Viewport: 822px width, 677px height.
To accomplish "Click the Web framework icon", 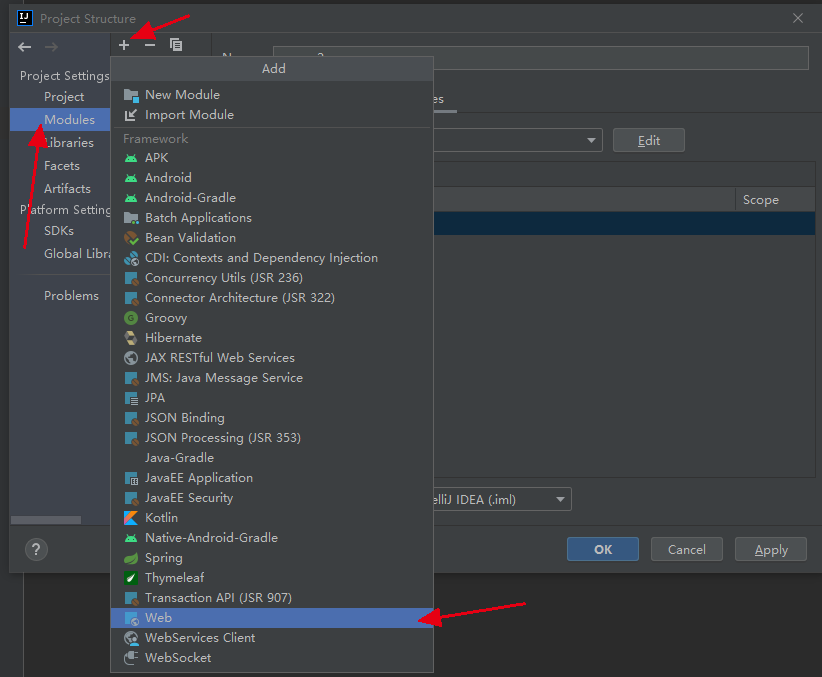I will [x=131, y=618].
